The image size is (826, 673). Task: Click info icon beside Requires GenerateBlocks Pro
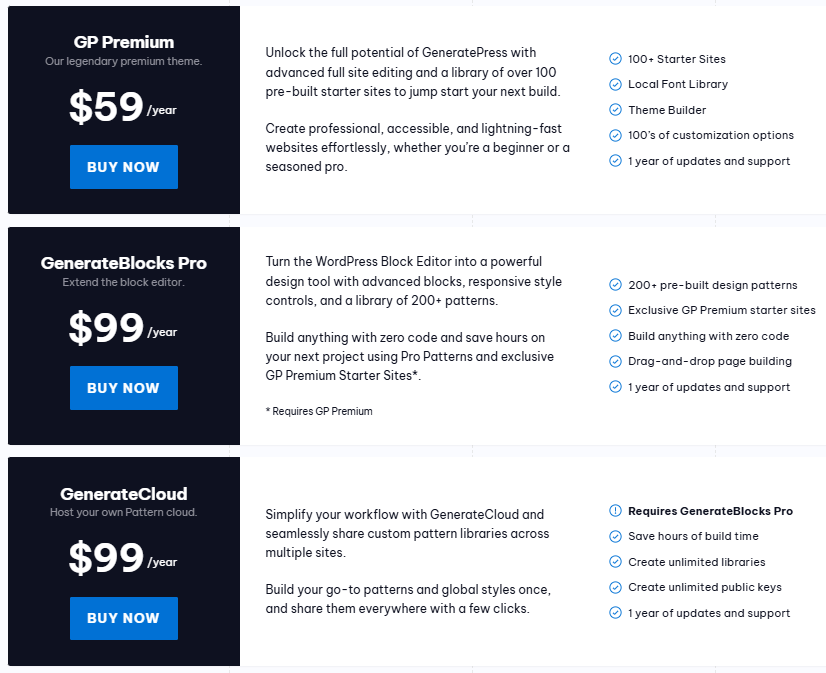coord(615,511)
